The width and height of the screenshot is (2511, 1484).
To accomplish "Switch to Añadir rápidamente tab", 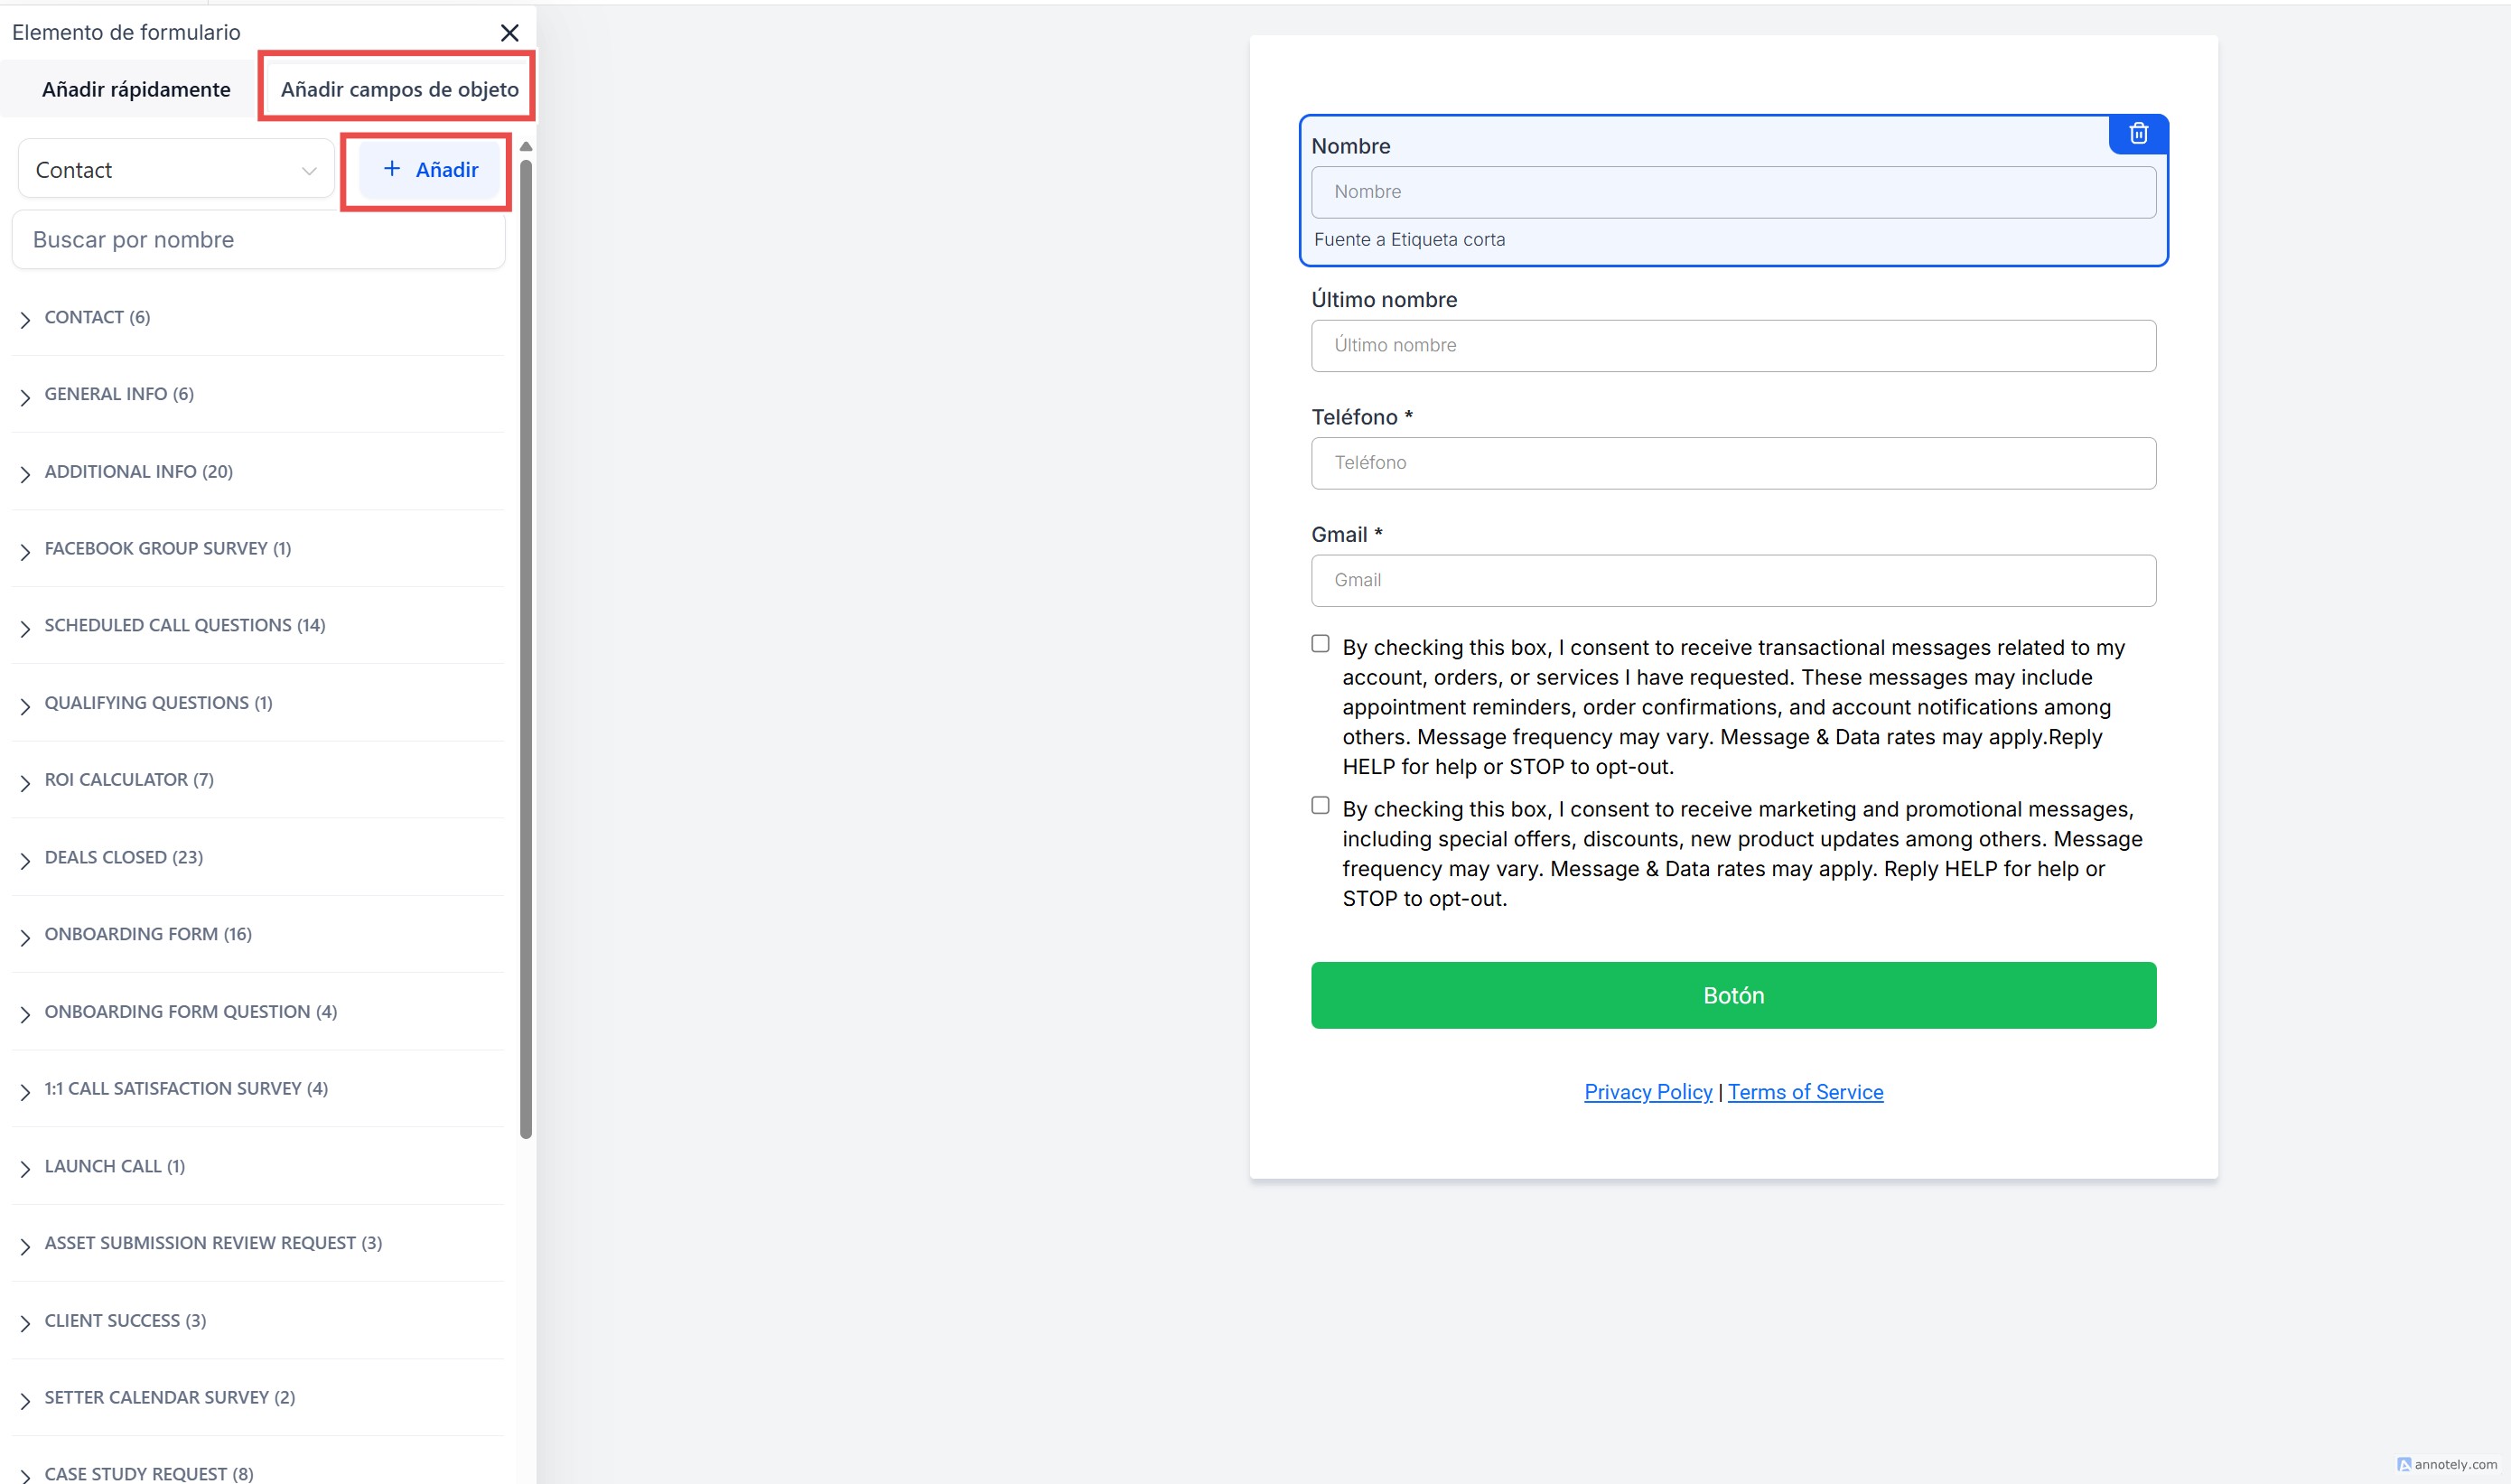I will [136, 90].
